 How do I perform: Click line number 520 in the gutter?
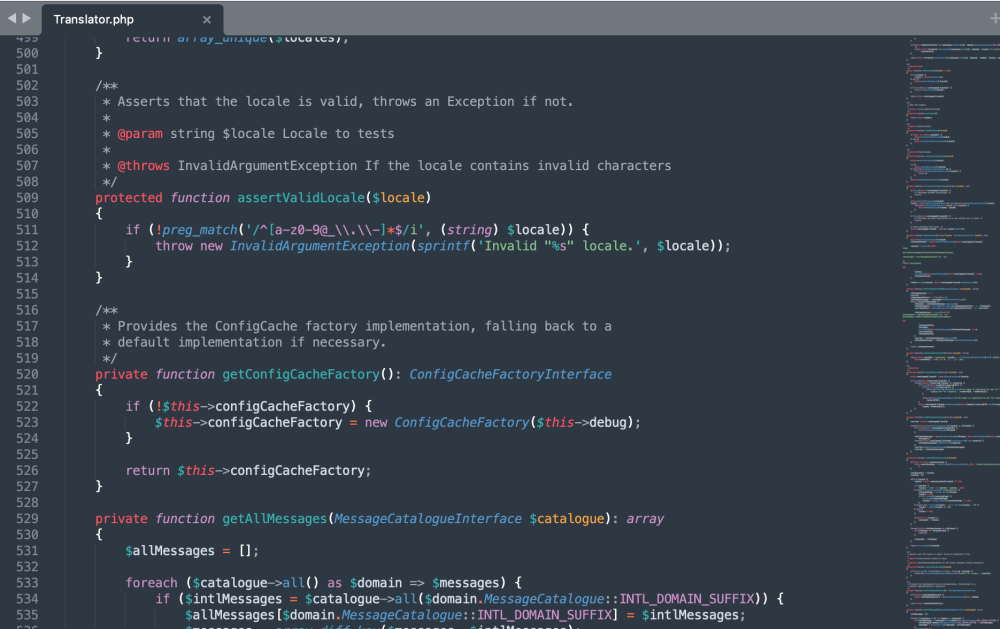(x=29, y=374)
